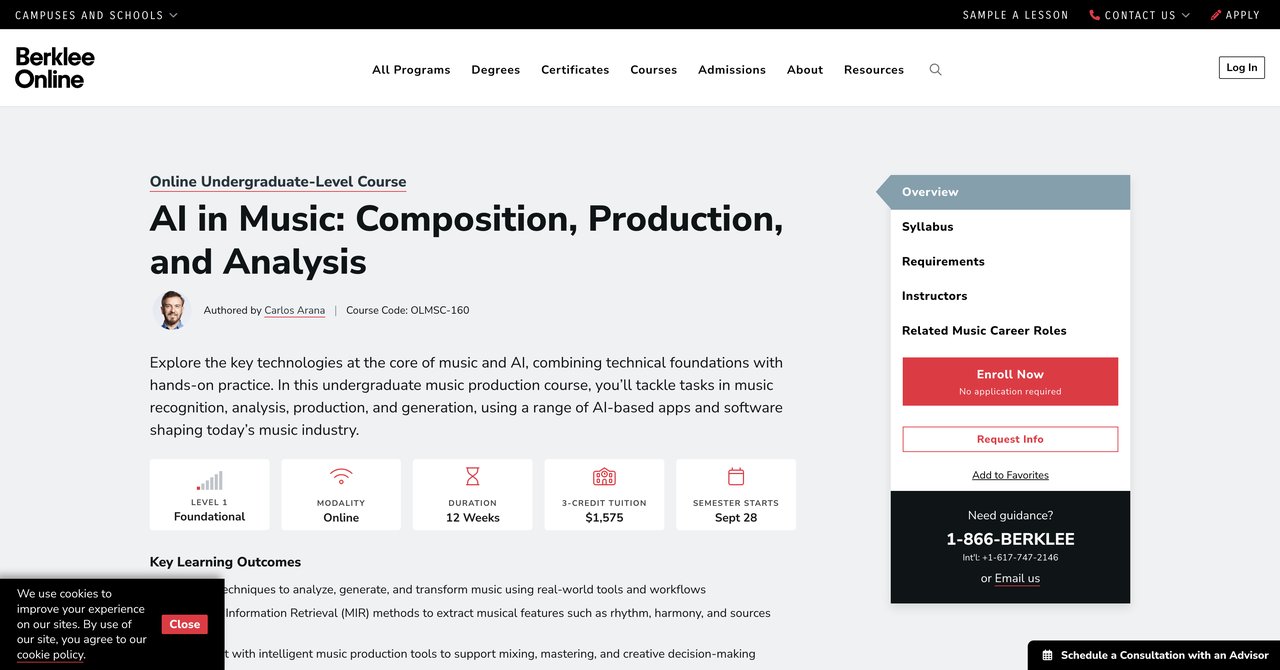Click the 12 Weeks duration value

pos(473,518)
